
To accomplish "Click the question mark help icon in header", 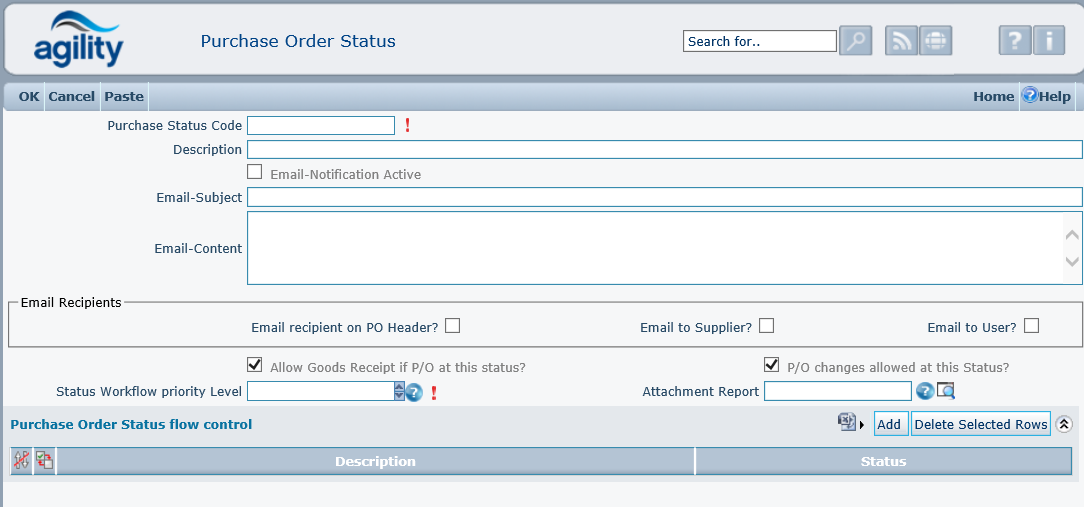I will (x=1014, y=41).
